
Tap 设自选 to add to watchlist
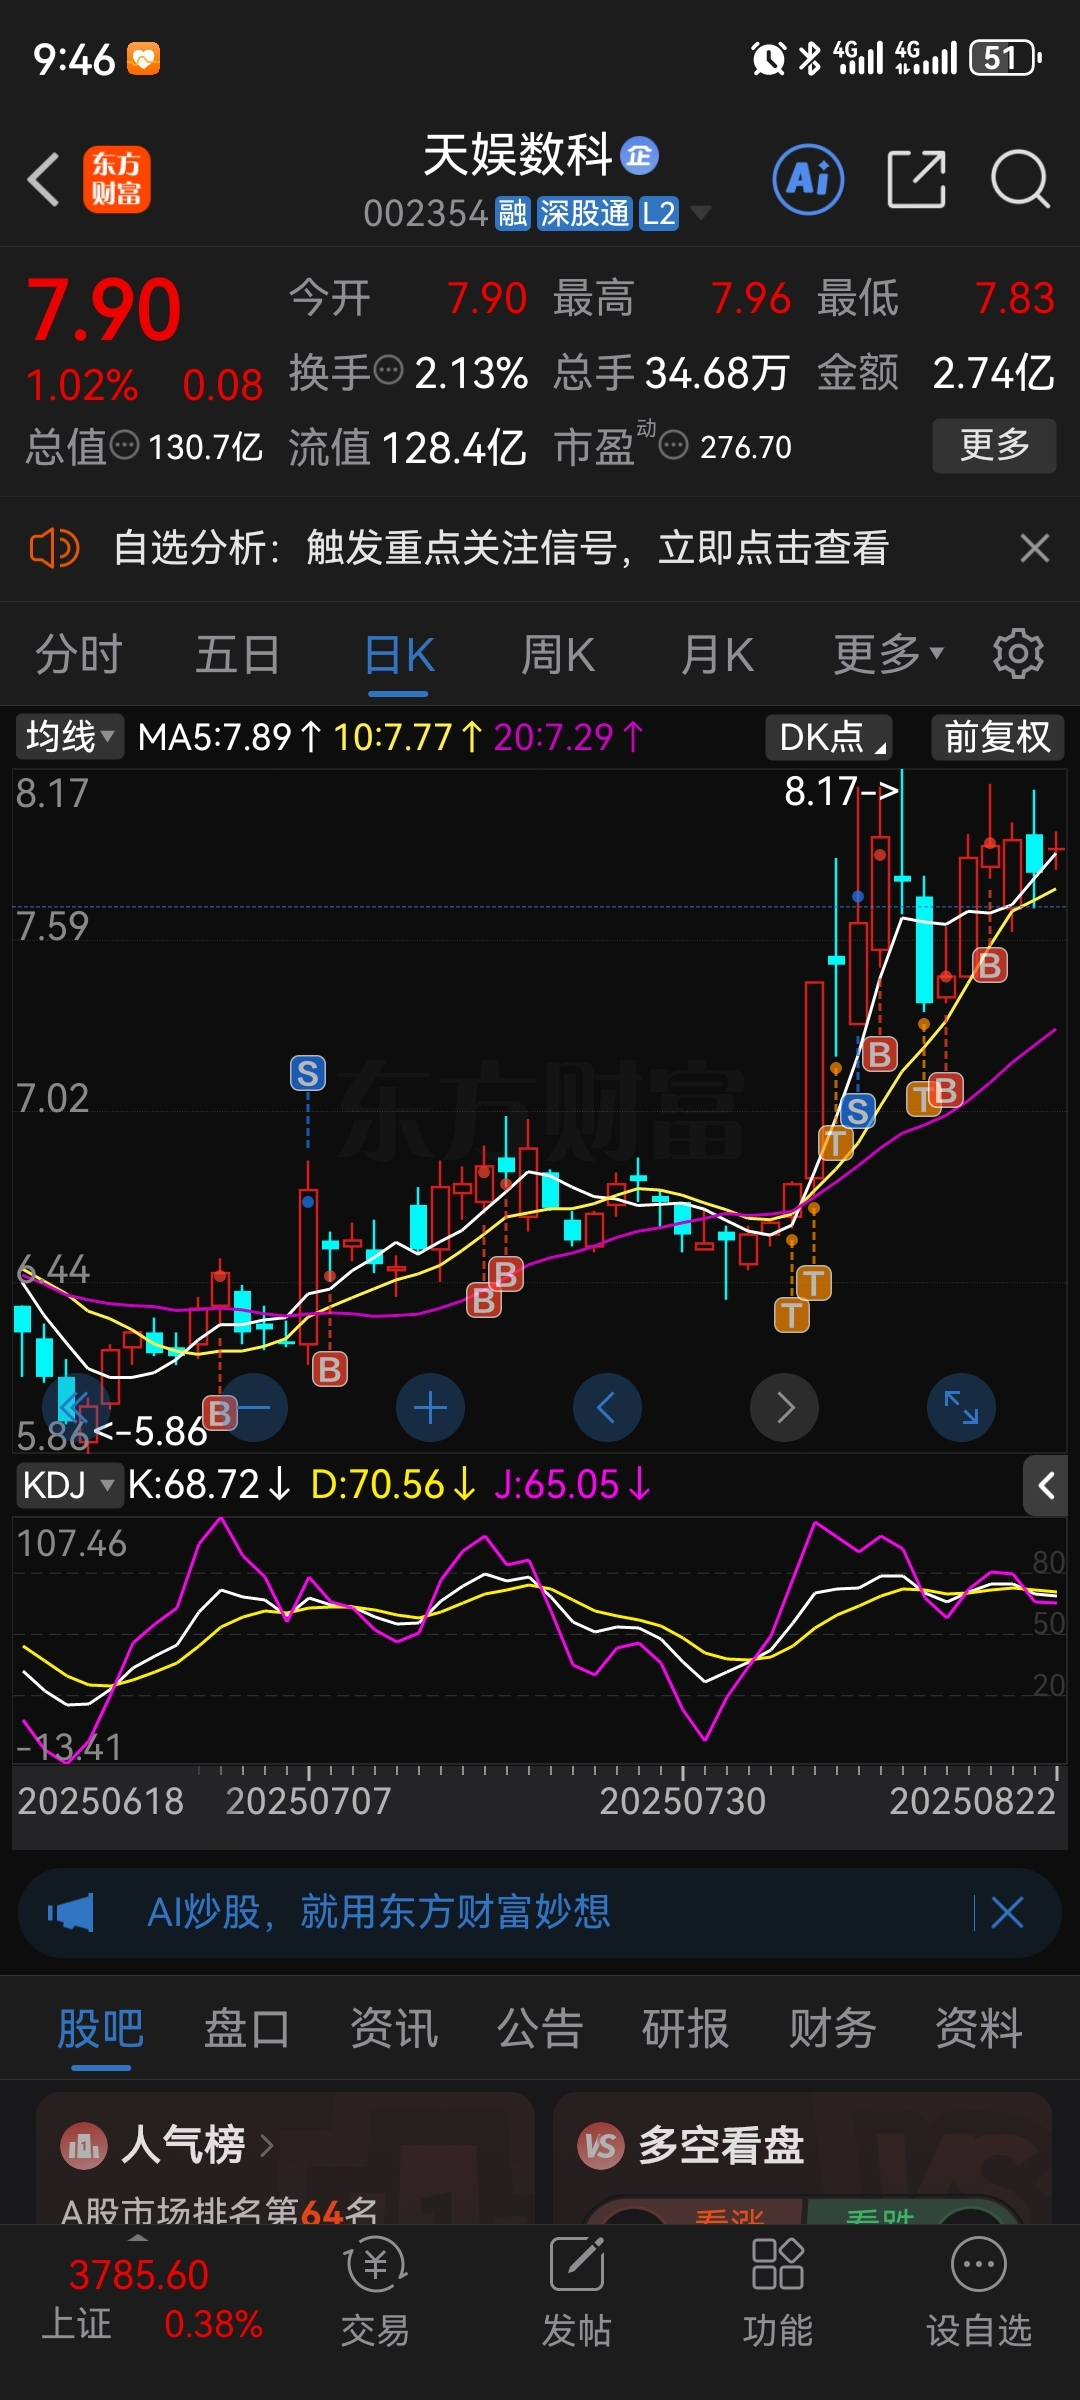979,2292
